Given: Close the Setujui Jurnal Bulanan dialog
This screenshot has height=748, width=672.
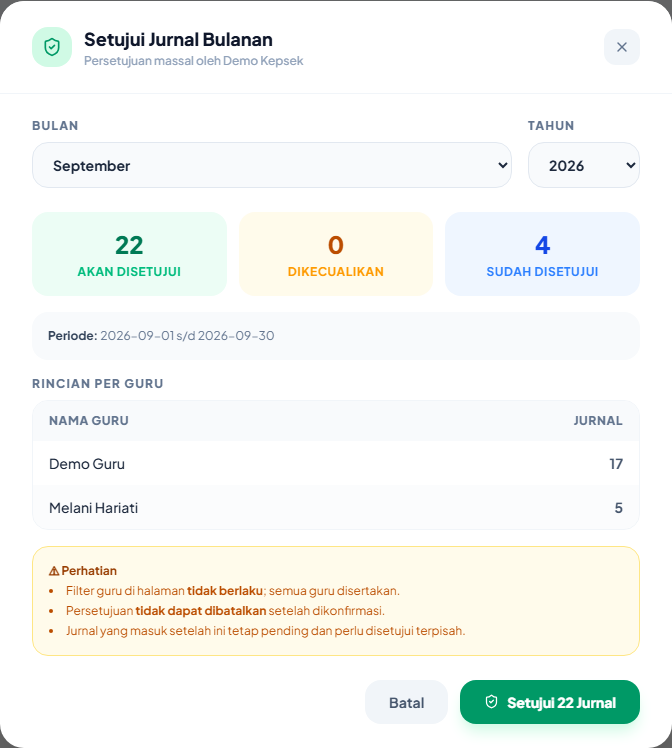Looking at the screenshot, I should [621, 47].
